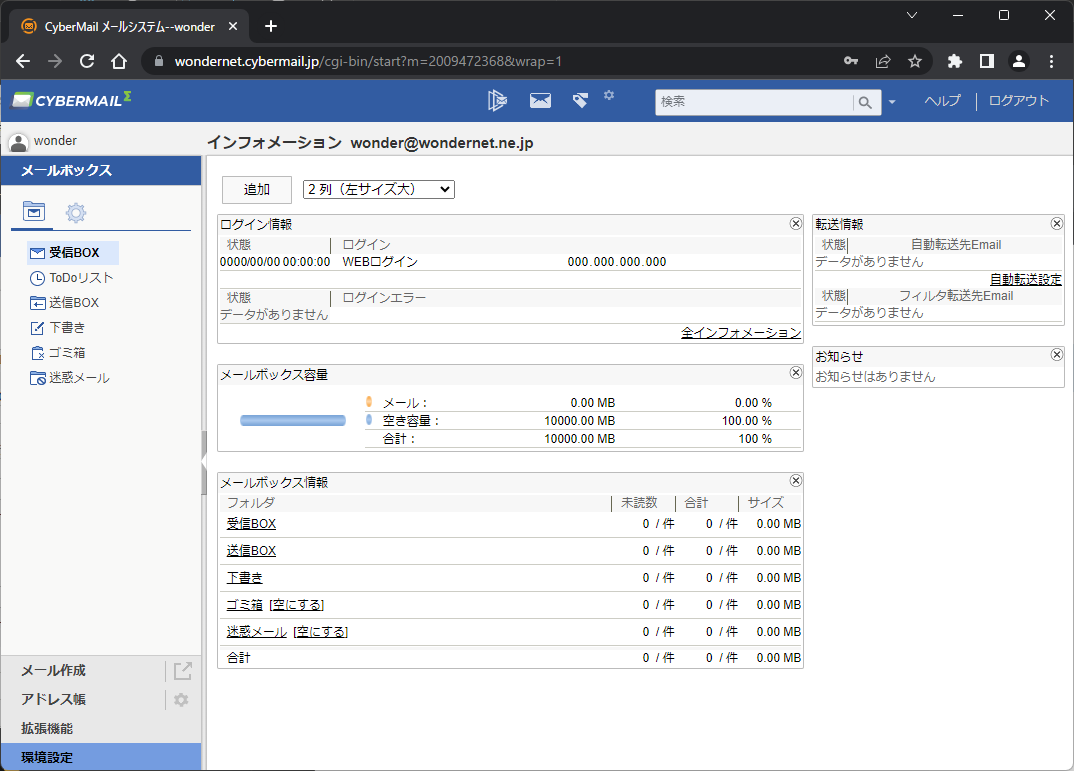The width and height of the screenshot is (1074, 771).
Task: Open 迷惑メール link in mailbox info table
Action: (257, 632)
